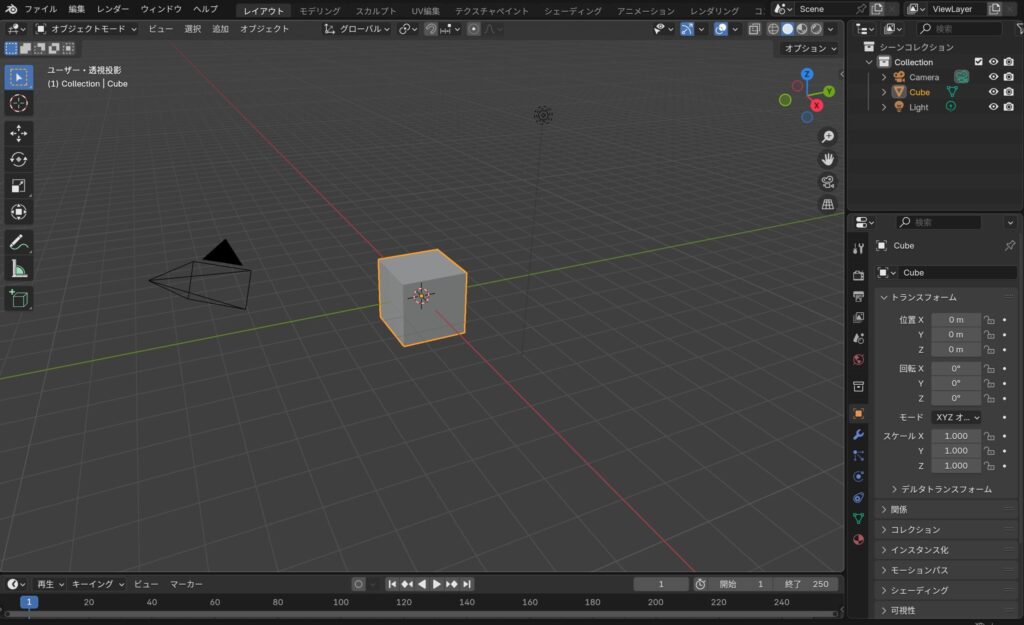
Task: Open the Scene properties tab
Action: pos(859,338)
